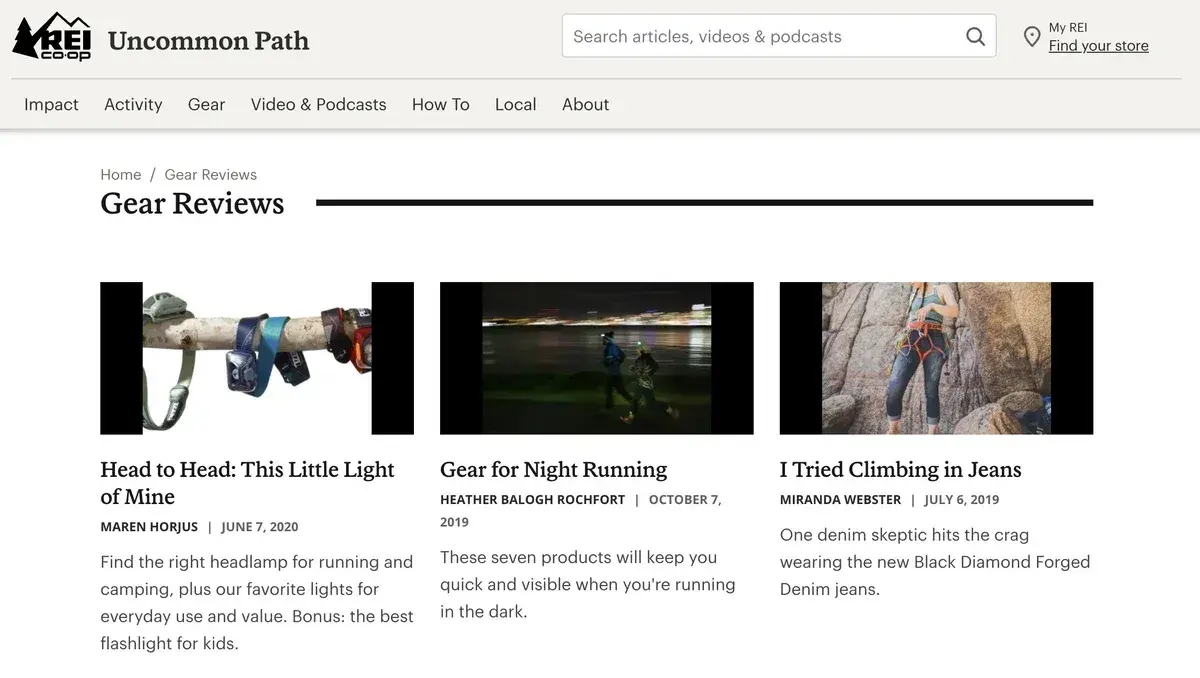Image resolution: width=1200 pixels, height=678 pixels.
Task: Click the REI Co-op logo
Action: (x=52, y=36)
